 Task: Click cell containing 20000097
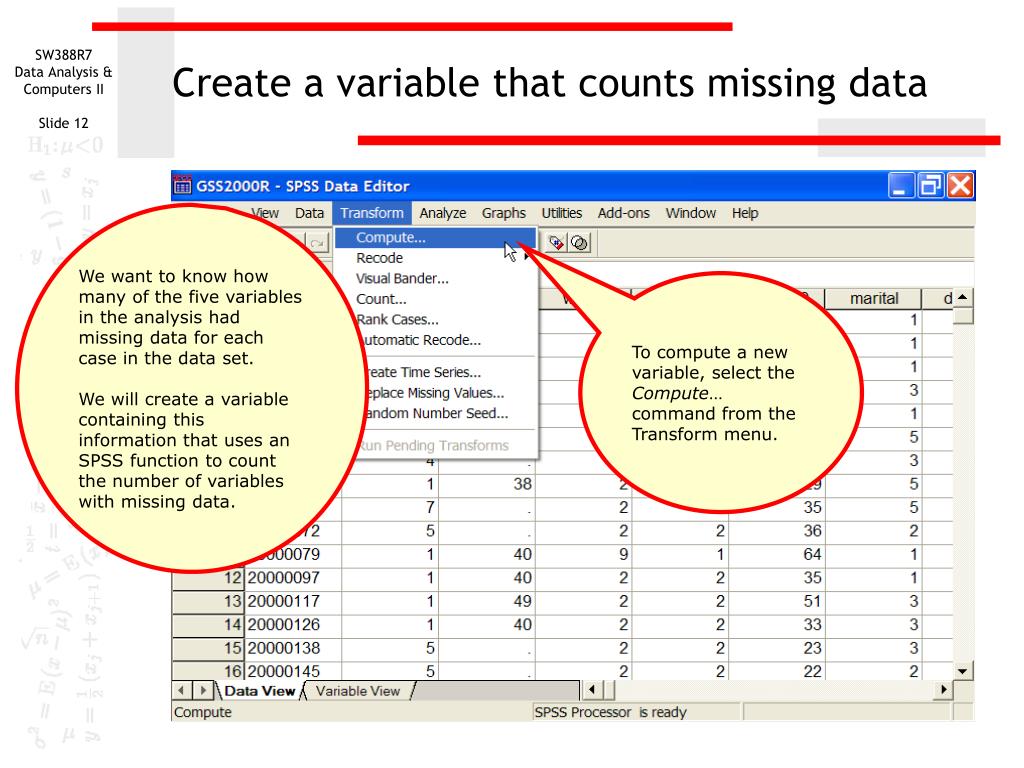(x=293, y=578)
